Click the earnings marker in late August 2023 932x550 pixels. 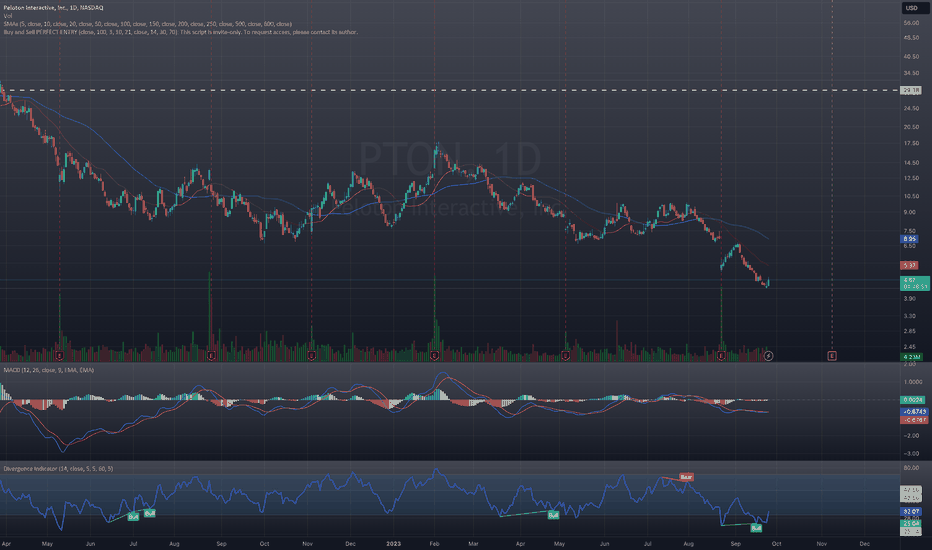coord(721,356)
